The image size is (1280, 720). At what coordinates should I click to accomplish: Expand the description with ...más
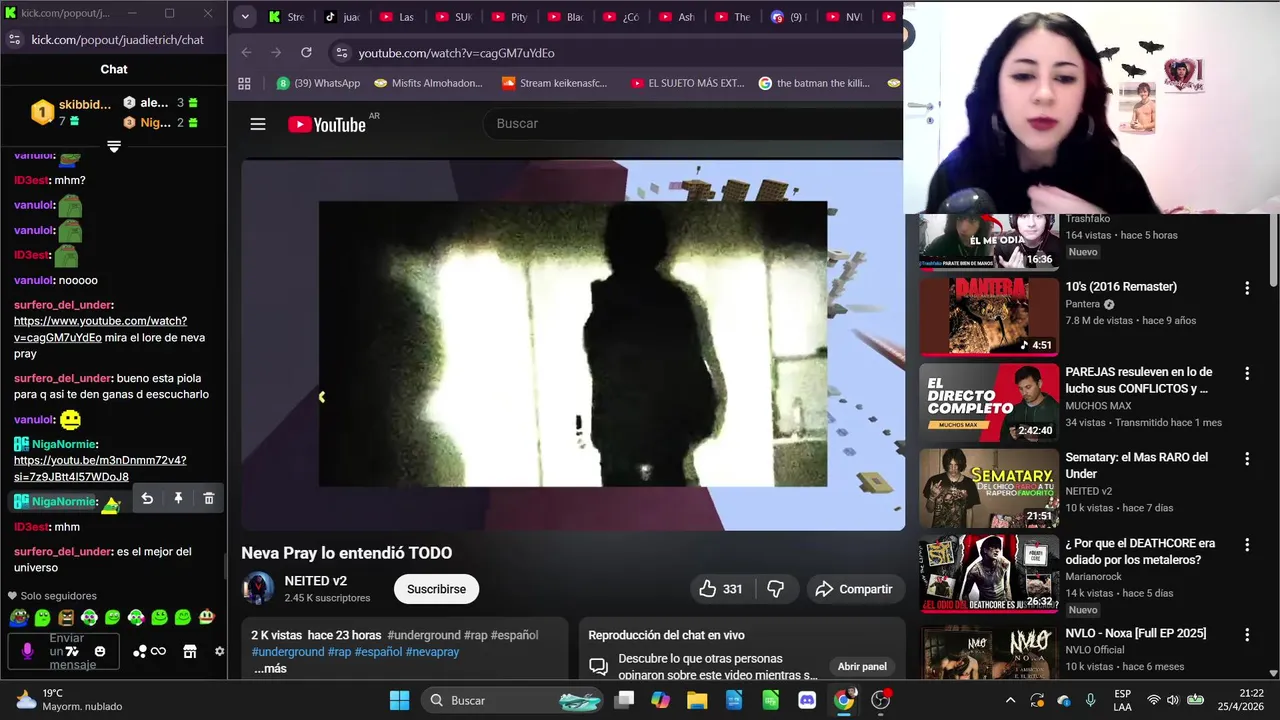270,668
